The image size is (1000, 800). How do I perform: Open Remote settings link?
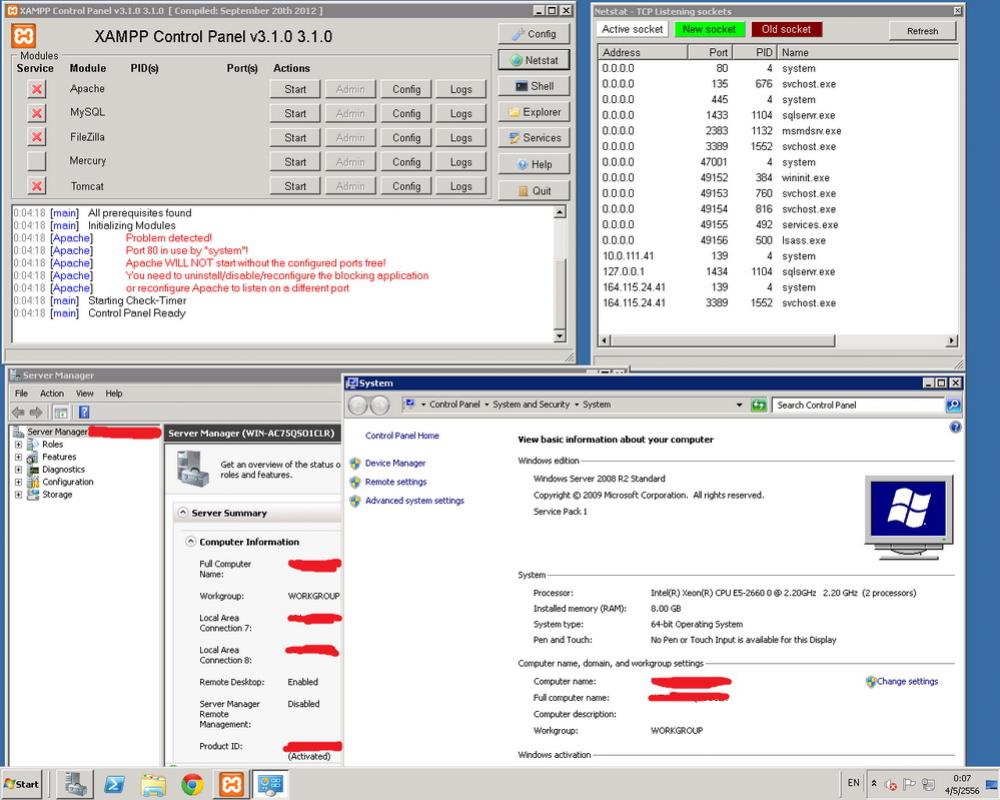(x=395, y=482)
